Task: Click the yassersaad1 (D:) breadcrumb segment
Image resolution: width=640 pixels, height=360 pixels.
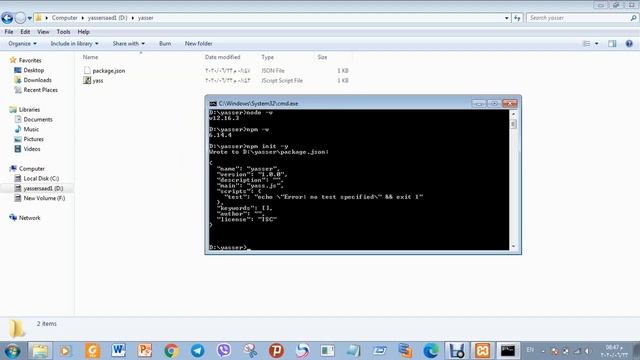Action: 107,18
